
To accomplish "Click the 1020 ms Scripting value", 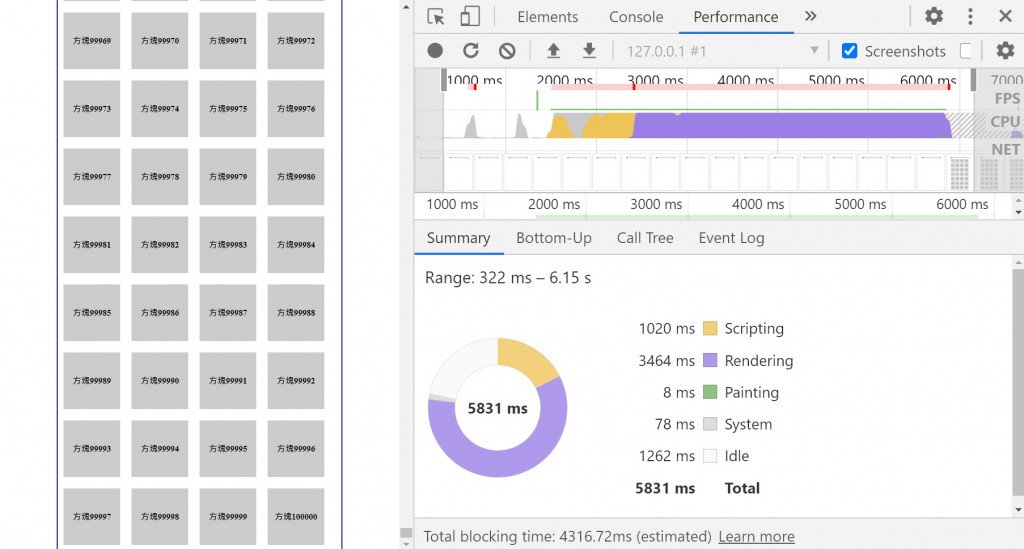I will click(666, 328).
